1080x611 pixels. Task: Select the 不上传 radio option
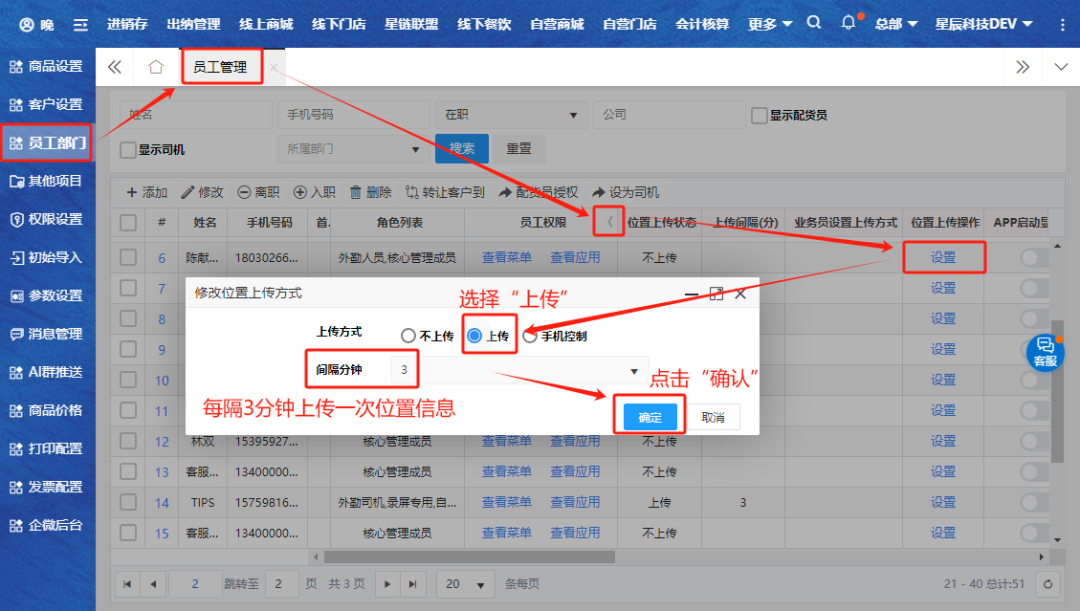[408, 336]
